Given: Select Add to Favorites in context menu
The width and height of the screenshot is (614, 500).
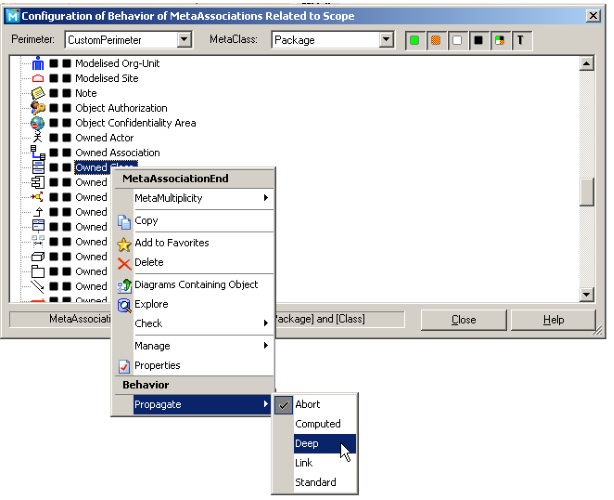Looking at the screenshot, I should [x=171, y=243].
